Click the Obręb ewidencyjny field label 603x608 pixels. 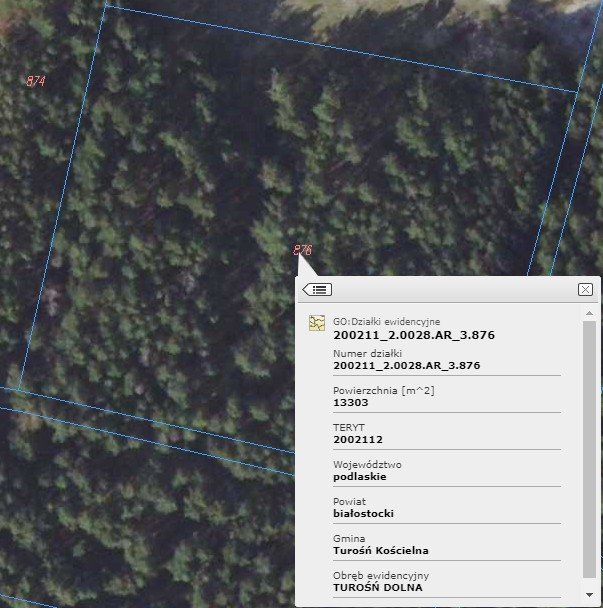tap(381, 575)
